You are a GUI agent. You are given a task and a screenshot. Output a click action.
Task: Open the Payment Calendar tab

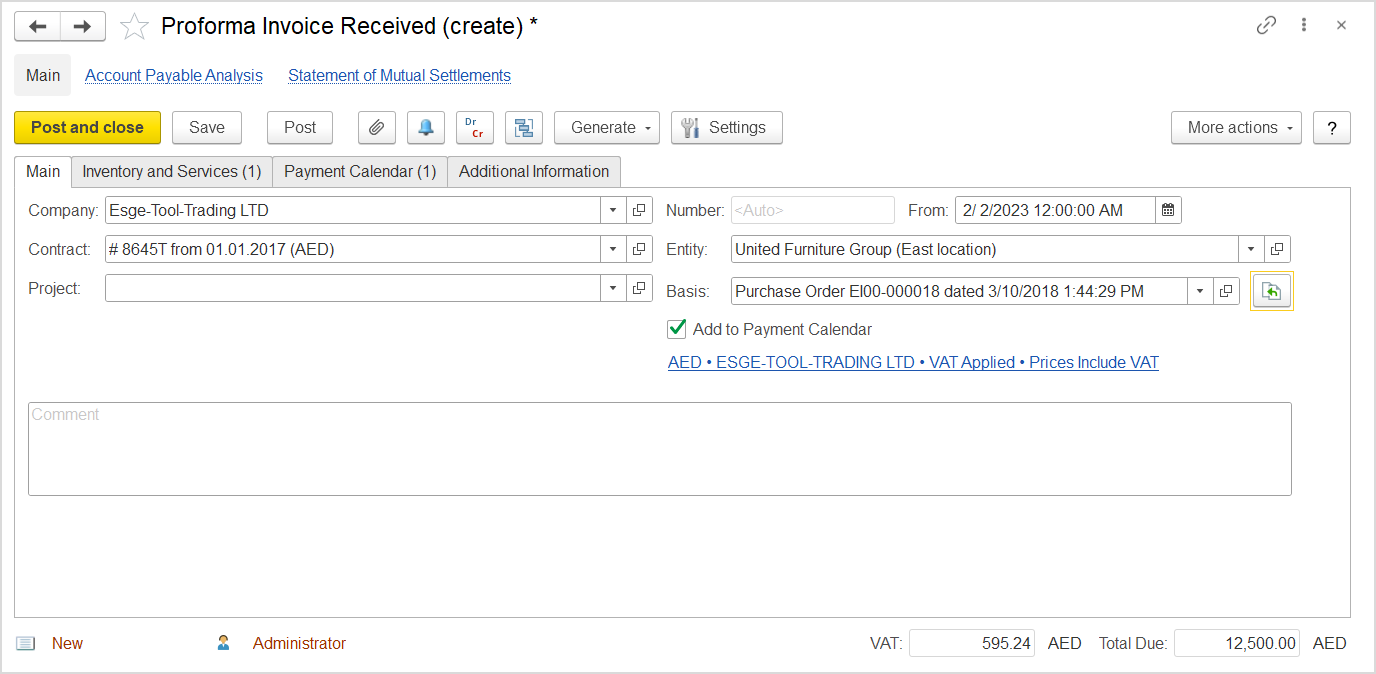point(359,171)
